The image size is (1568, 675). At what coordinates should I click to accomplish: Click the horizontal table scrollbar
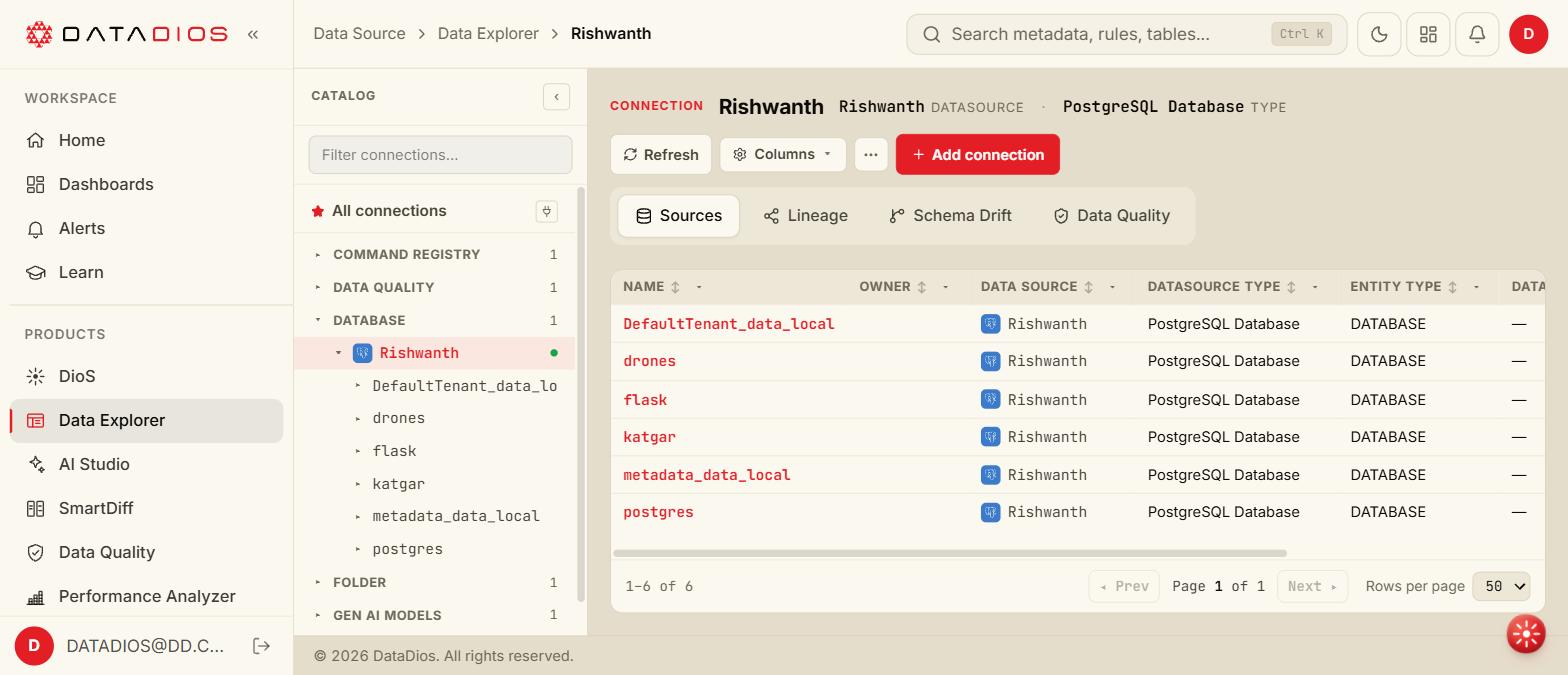[950, 553]
